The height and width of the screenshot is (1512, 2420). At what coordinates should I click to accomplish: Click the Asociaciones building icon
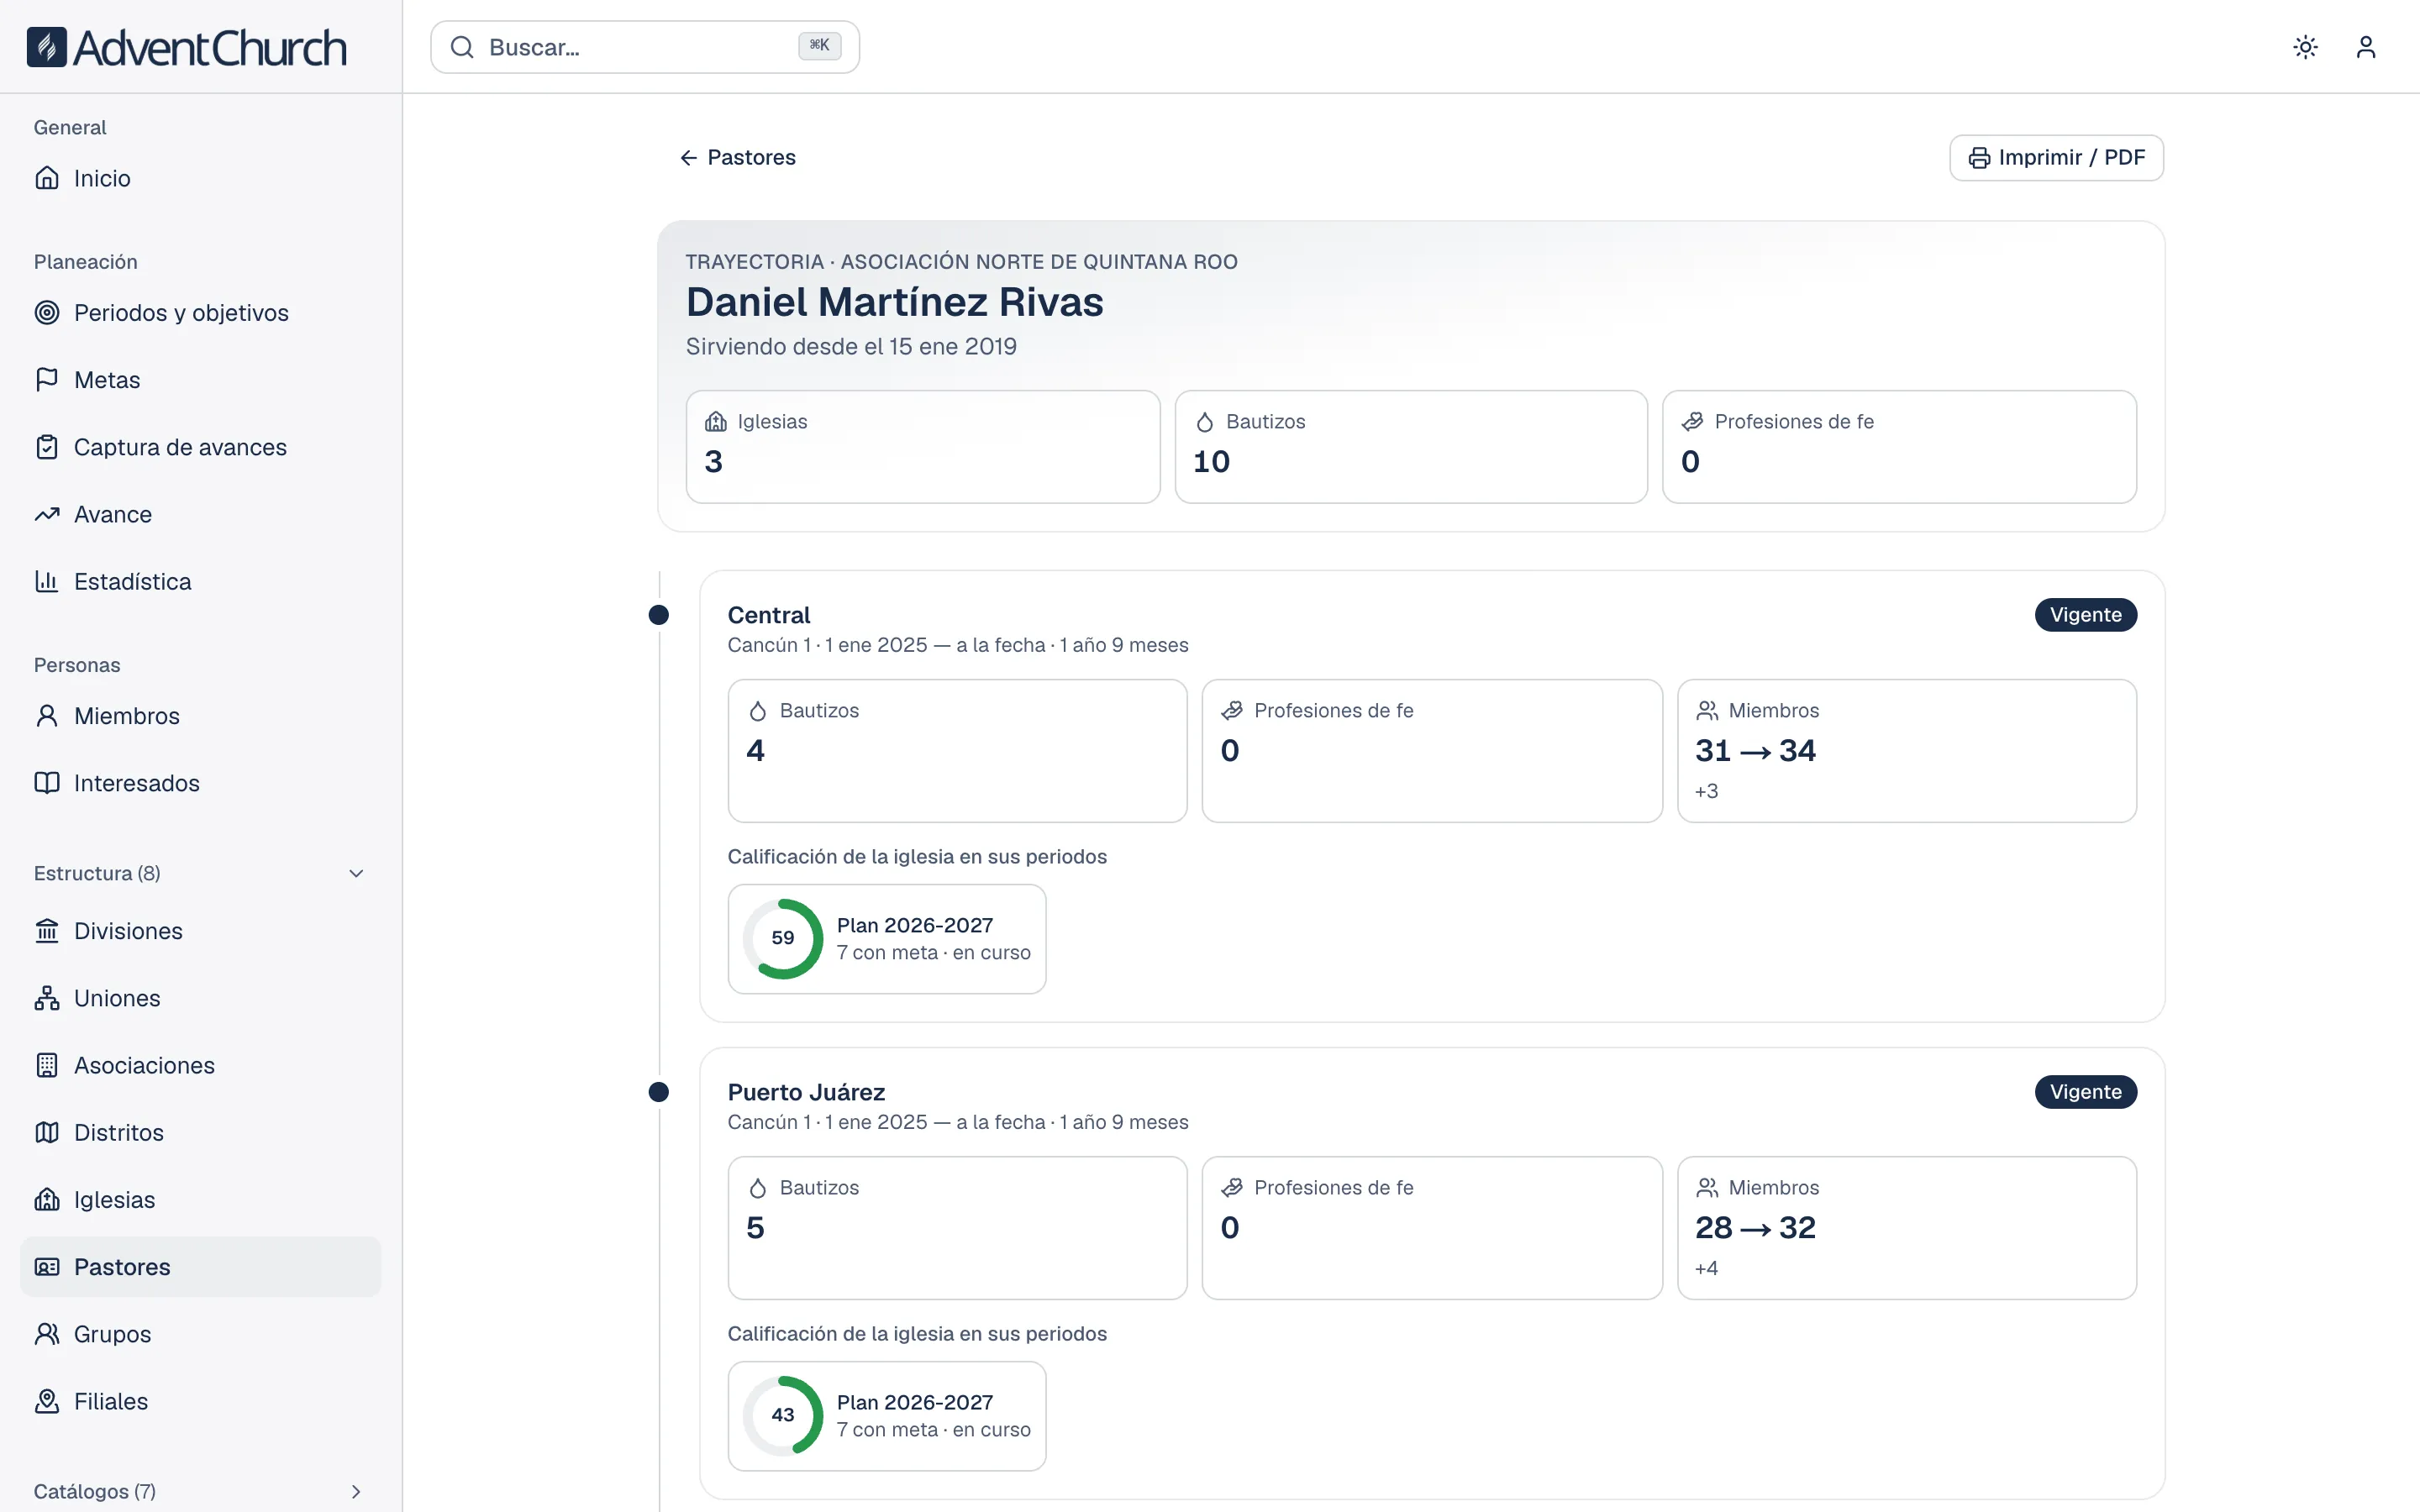point(47,1065)
